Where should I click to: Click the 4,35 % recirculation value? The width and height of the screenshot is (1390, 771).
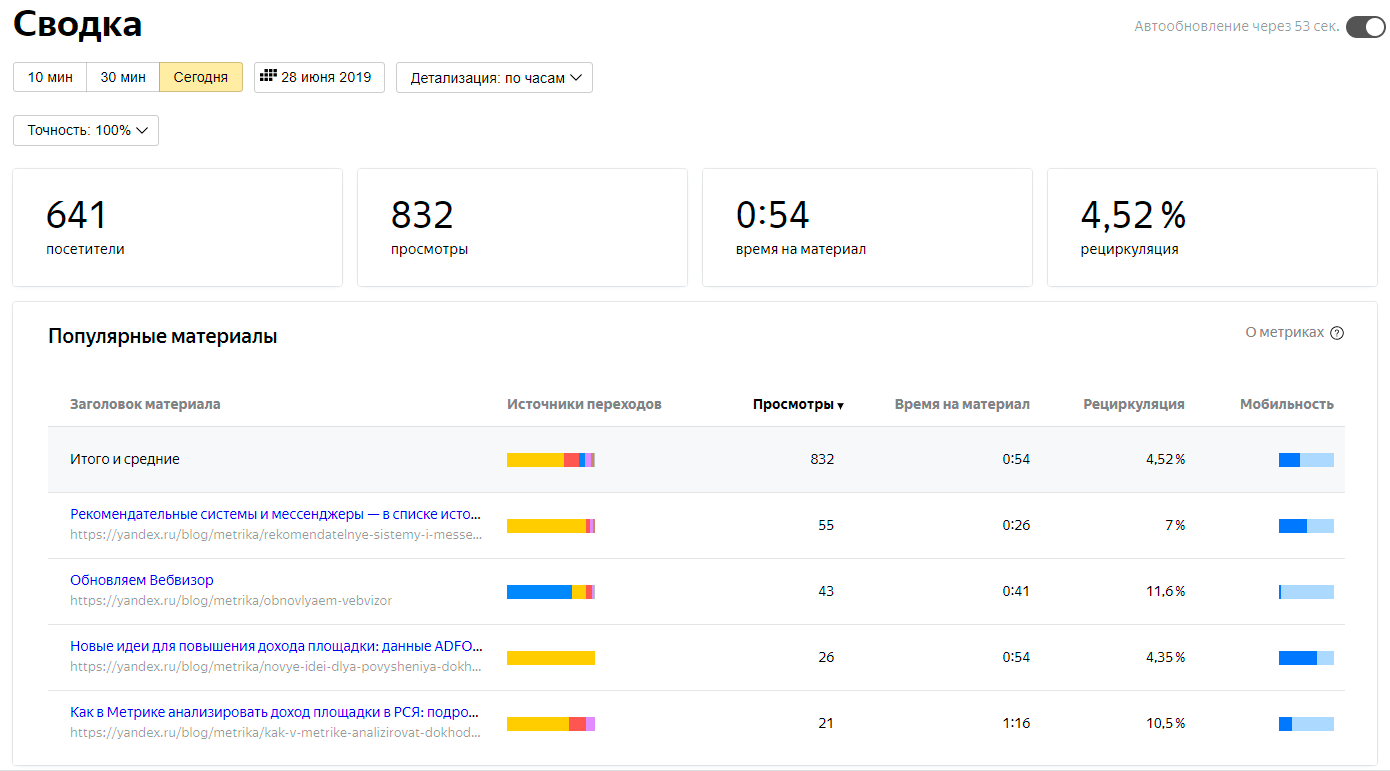click(1165, 658)
